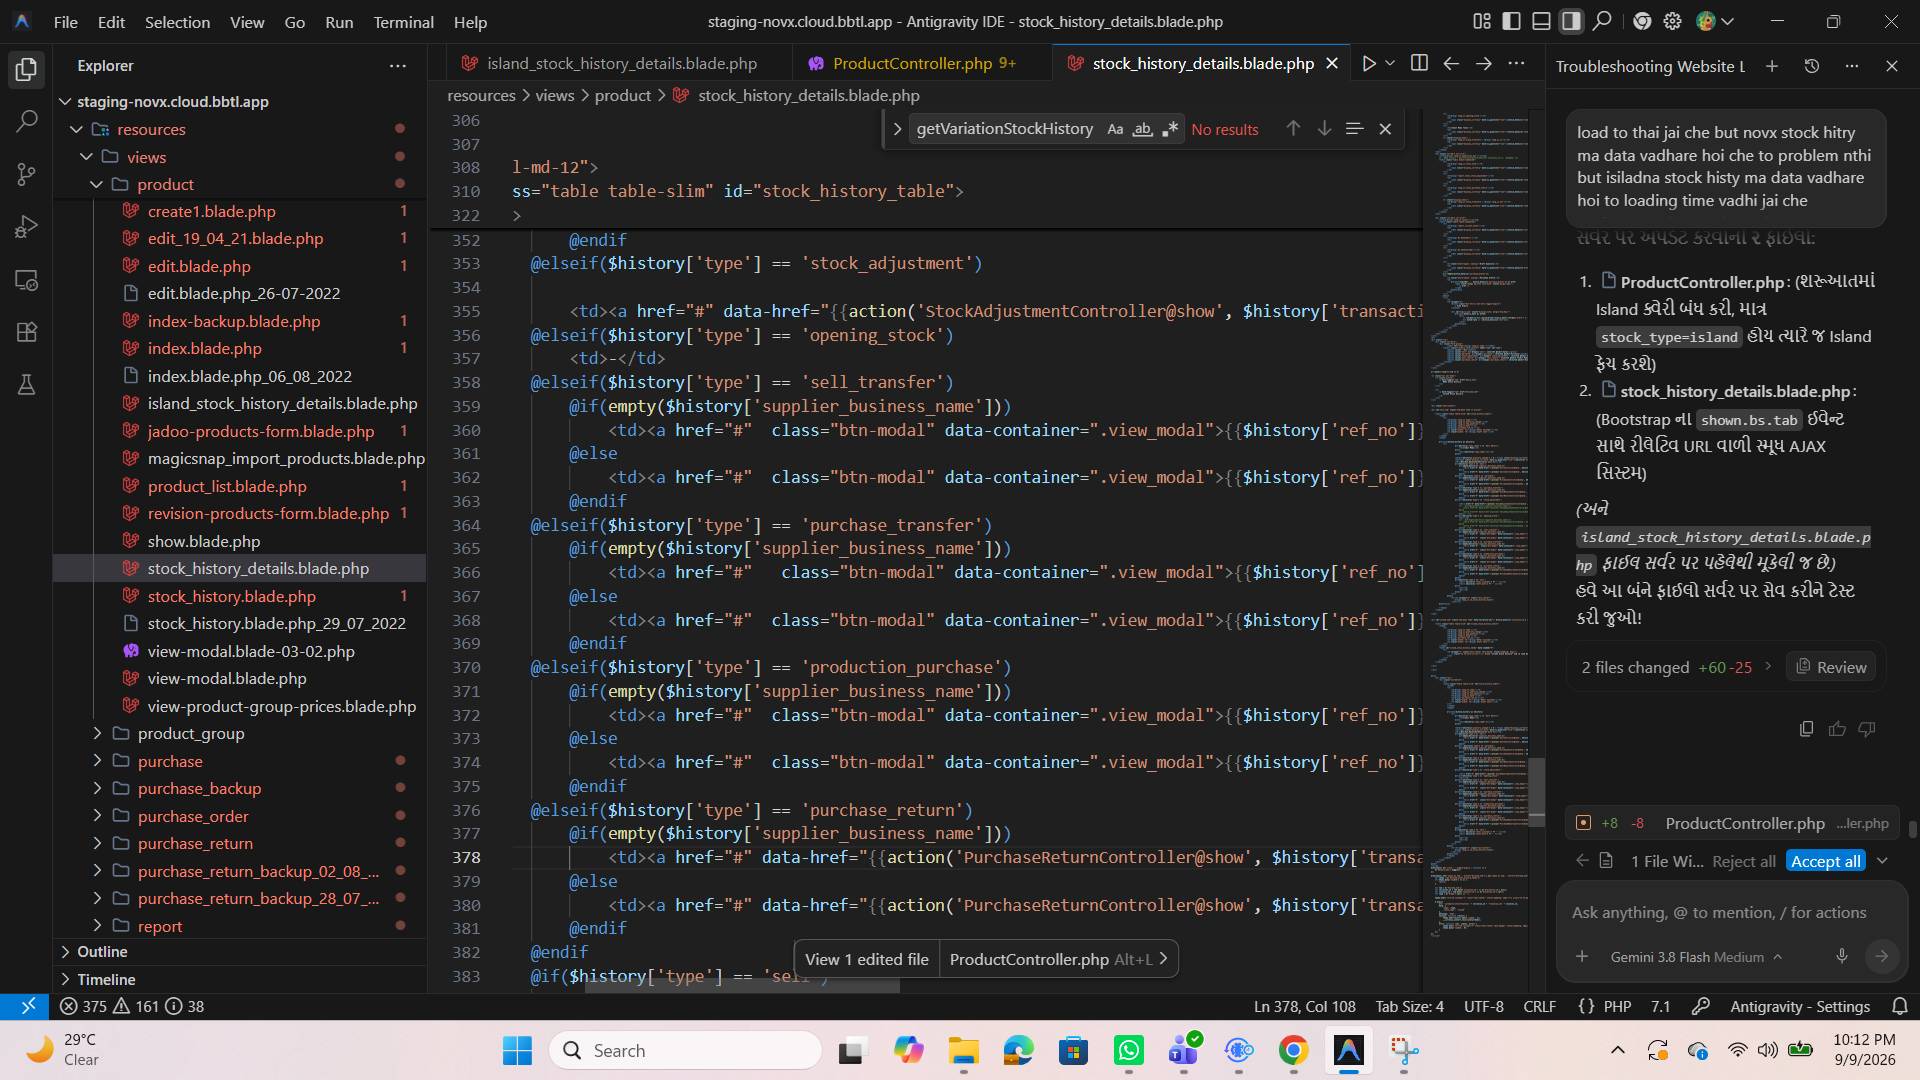This screenshot has height=1080, width=1920.
Task: Toggle Match Case in find widget
Action: tap(1115, 129)
